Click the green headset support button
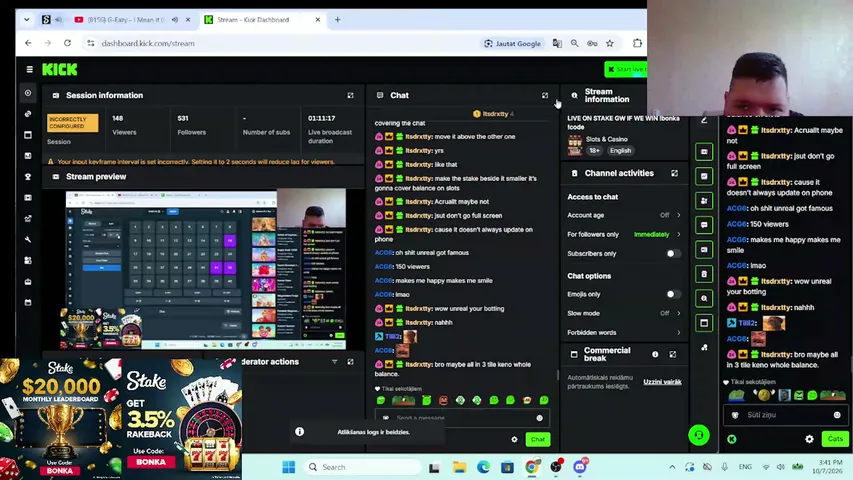Viewport: 853px width, 480px height. (x=699, y=435)
